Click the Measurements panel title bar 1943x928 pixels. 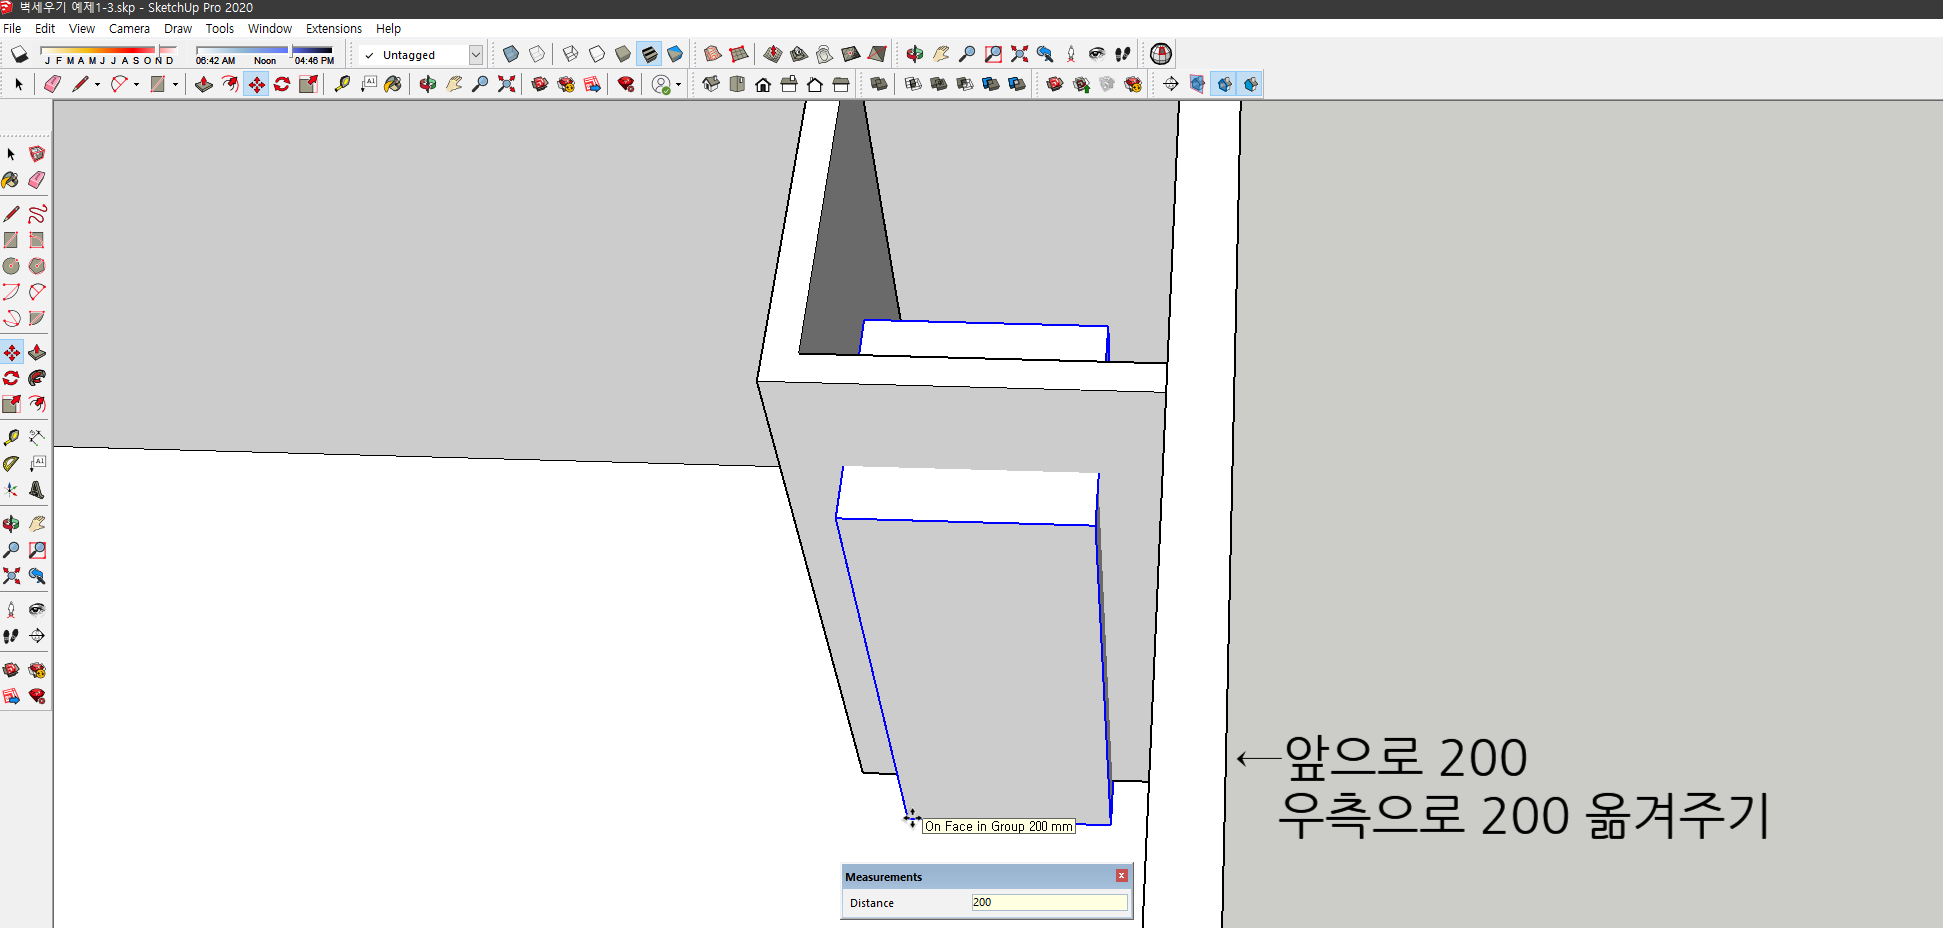tap(986, 877)
